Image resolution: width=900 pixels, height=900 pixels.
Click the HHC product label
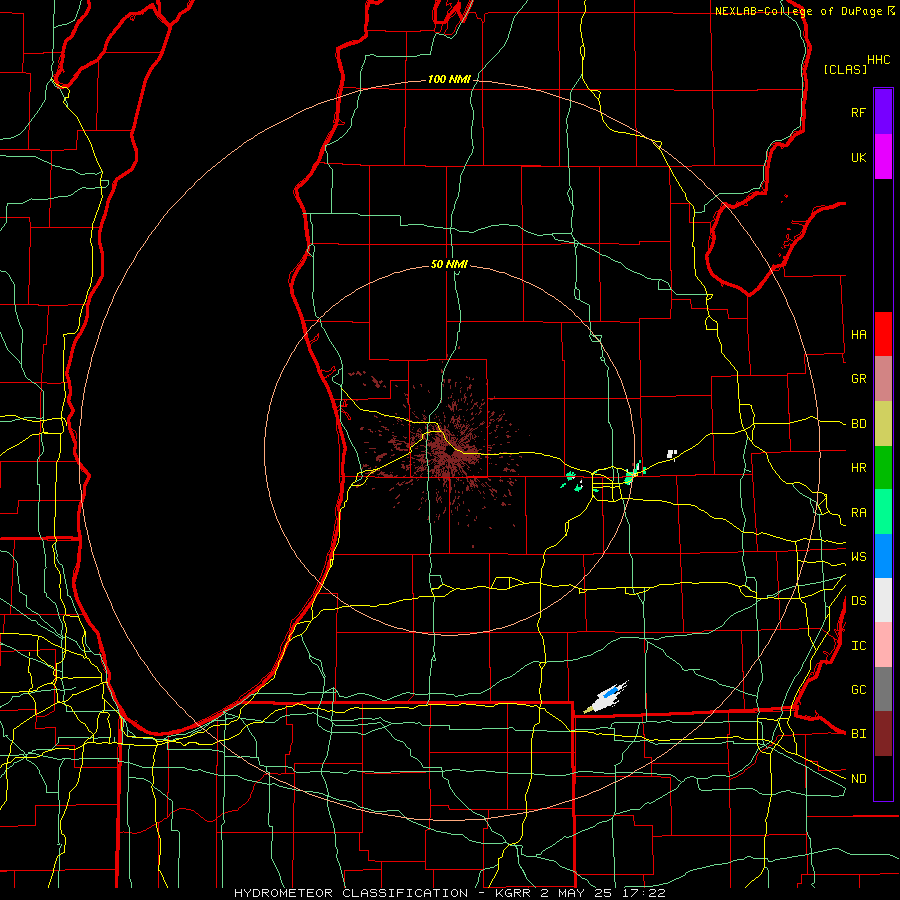(x=878, y=60)
